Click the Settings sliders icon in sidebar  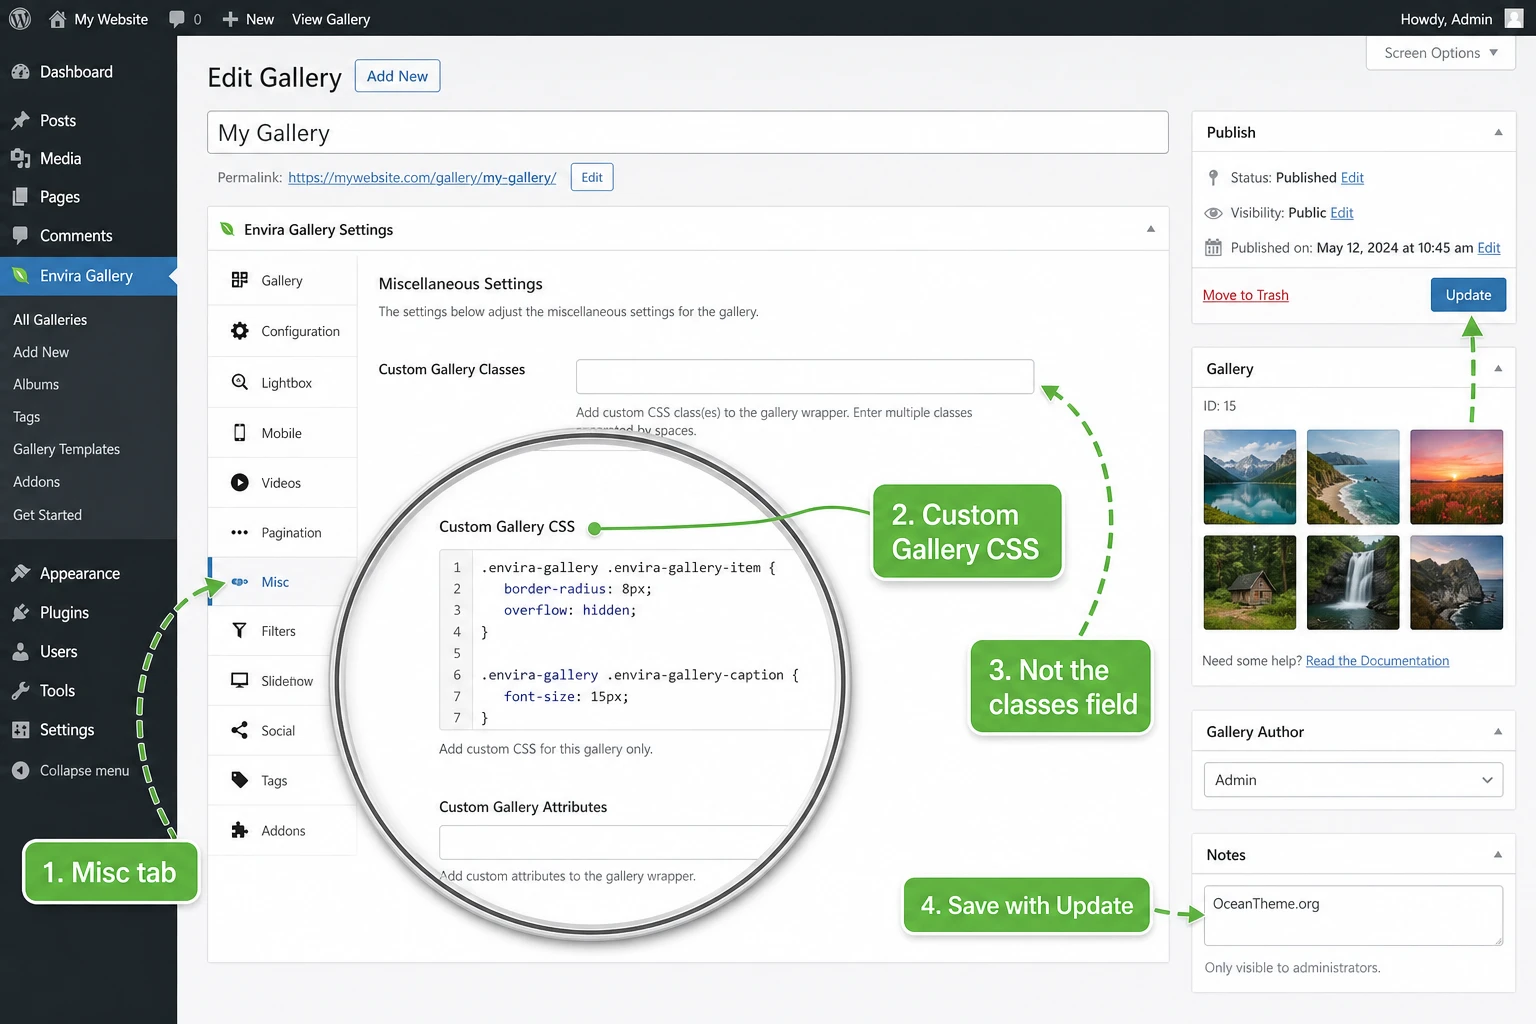pos(20,730)
